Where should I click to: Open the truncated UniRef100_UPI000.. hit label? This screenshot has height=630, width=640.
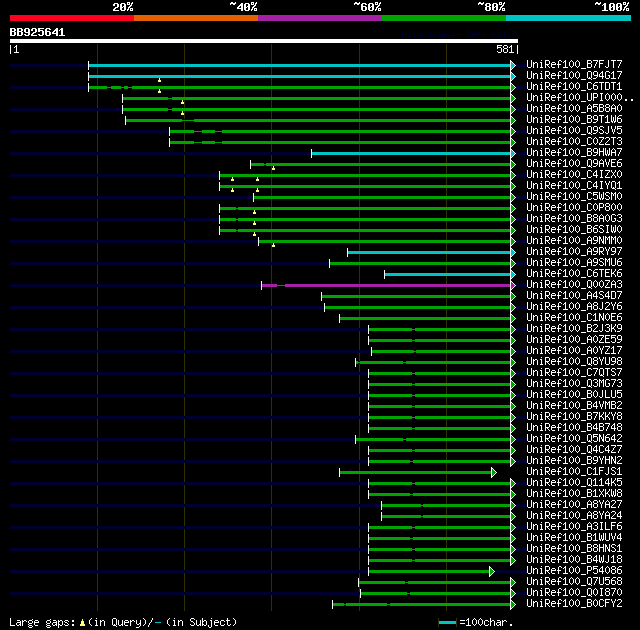(x=580, y=98)
